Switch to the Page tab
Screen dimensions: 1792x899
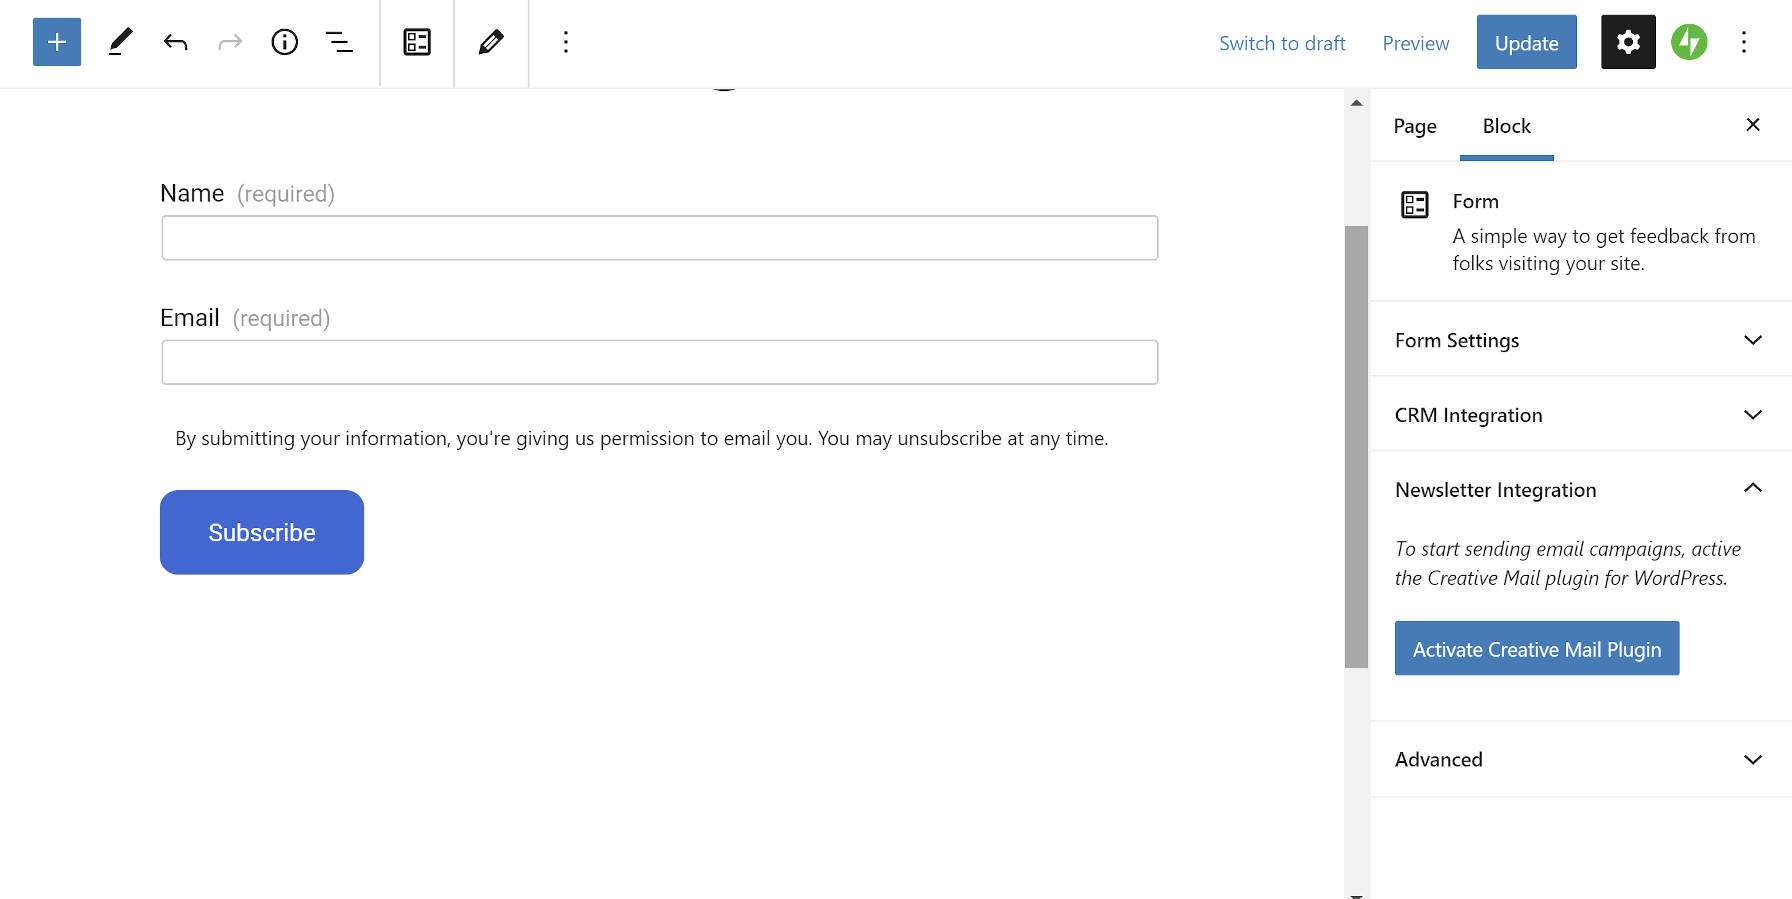[x=1414, y=126]
